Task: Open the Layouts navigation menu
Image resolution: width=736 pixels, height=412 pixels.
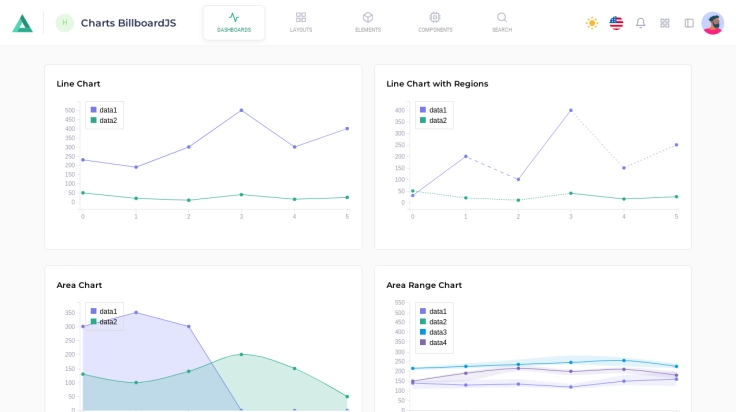Action: [301, 22]
